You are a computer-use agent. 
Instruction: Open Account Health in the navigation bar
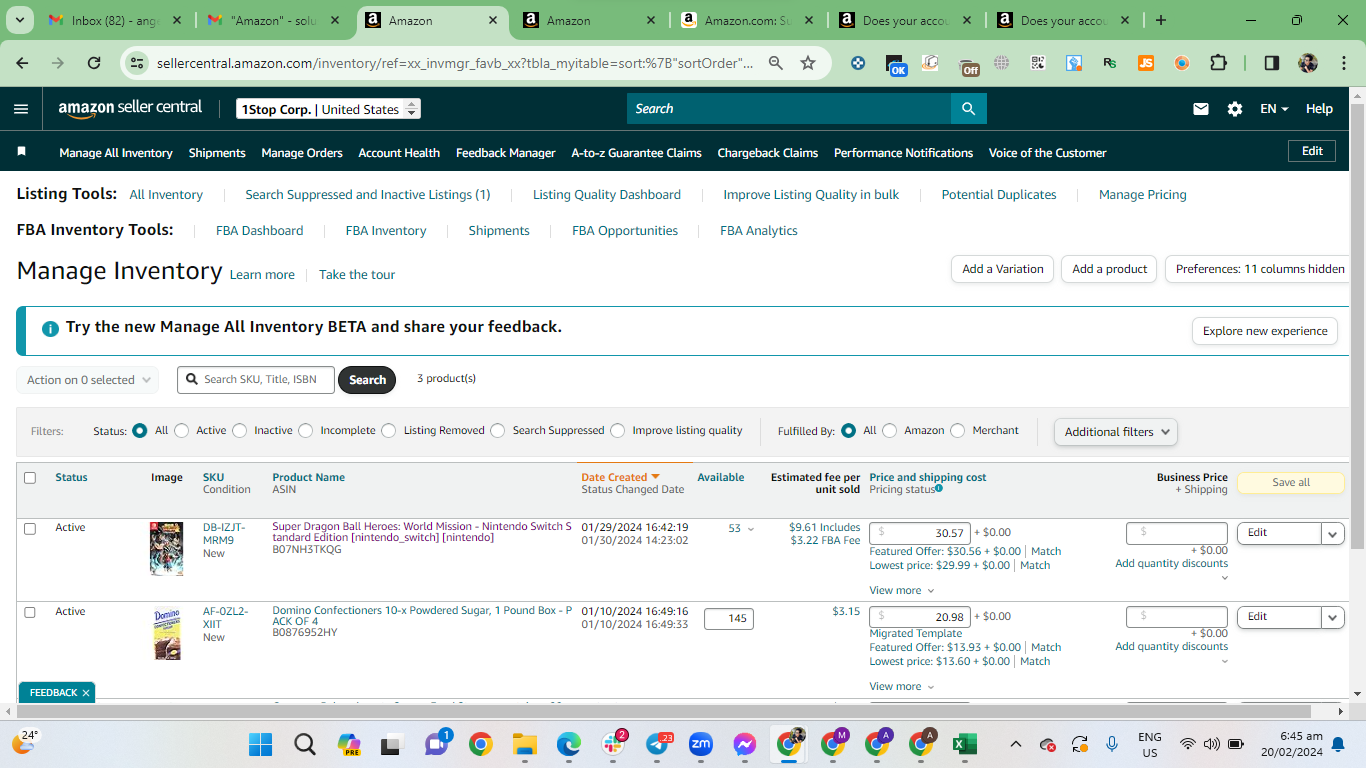(399, 153)
